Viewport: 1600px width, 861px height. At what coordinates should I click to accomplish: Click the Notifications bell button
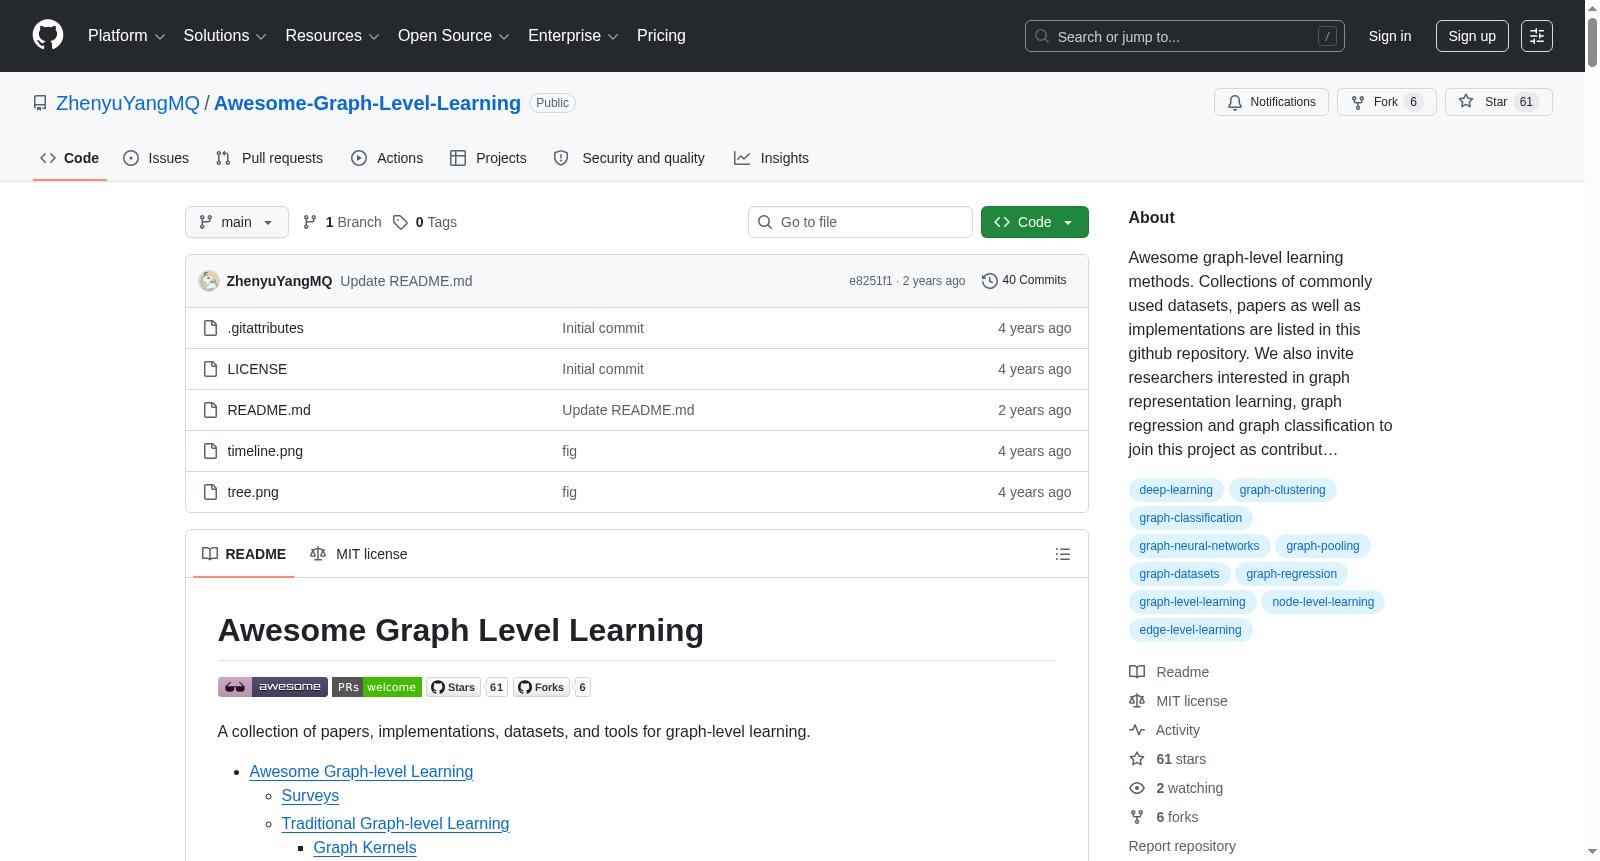click(1271, 102)
